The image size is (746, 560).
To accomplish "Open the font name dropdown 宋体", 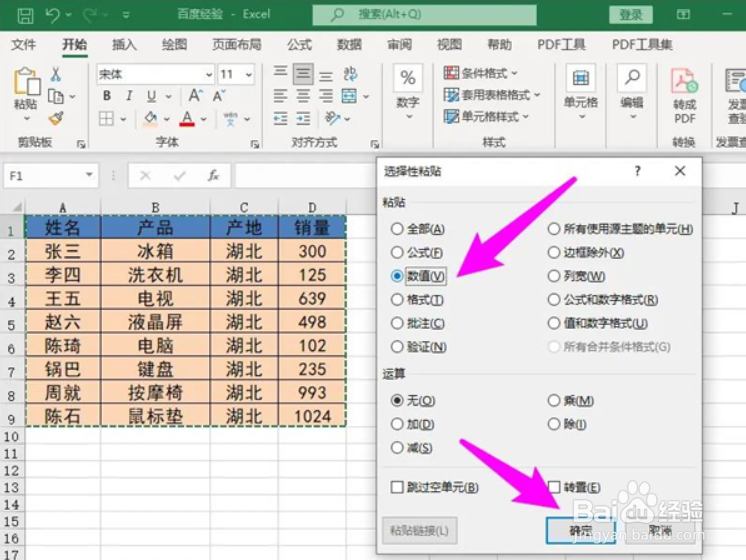I will coord(208,75).
